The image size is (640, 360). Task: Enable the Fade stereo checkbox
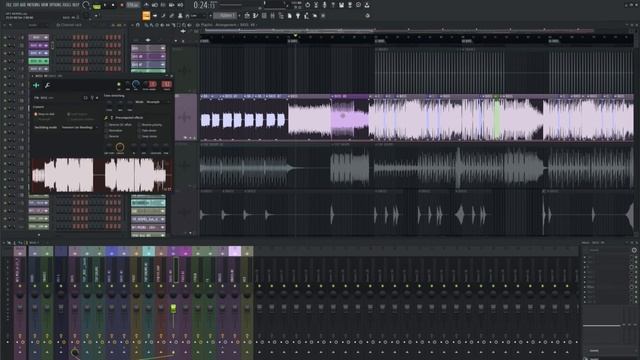148,131
